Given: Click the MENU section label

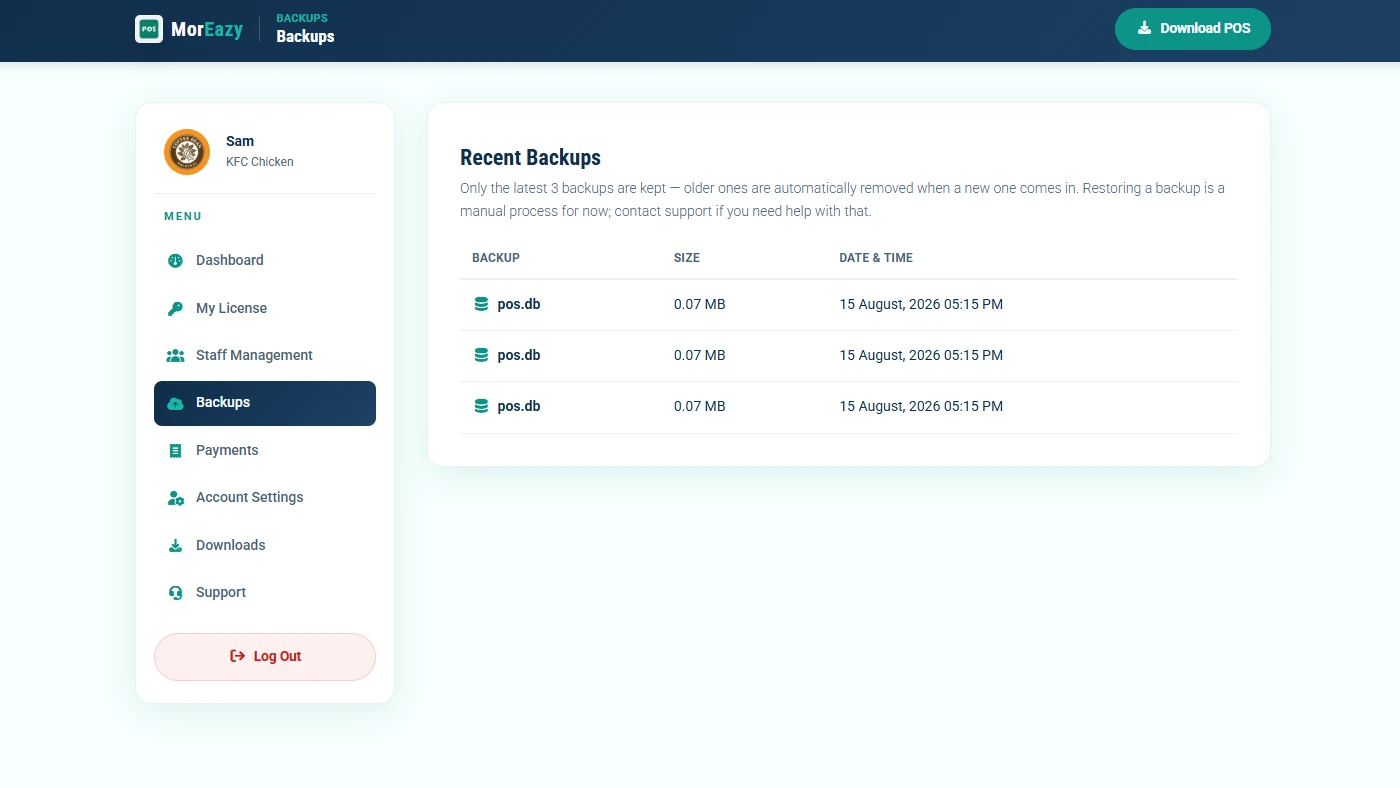Looking at the screenshot, I should 183,216.
